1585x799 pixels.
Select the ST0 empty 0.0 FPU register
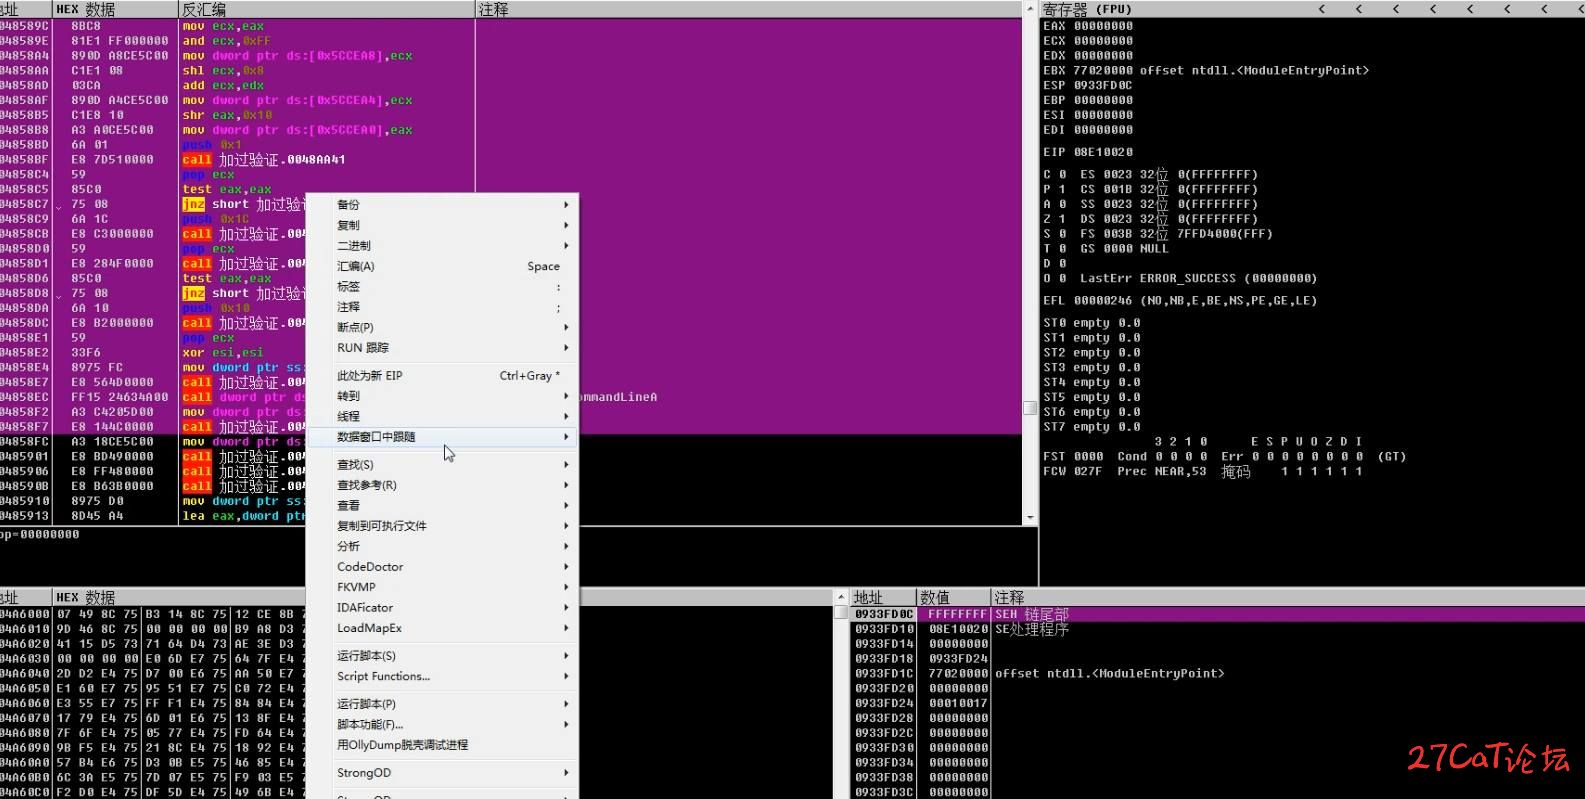tap(1092, 323)
